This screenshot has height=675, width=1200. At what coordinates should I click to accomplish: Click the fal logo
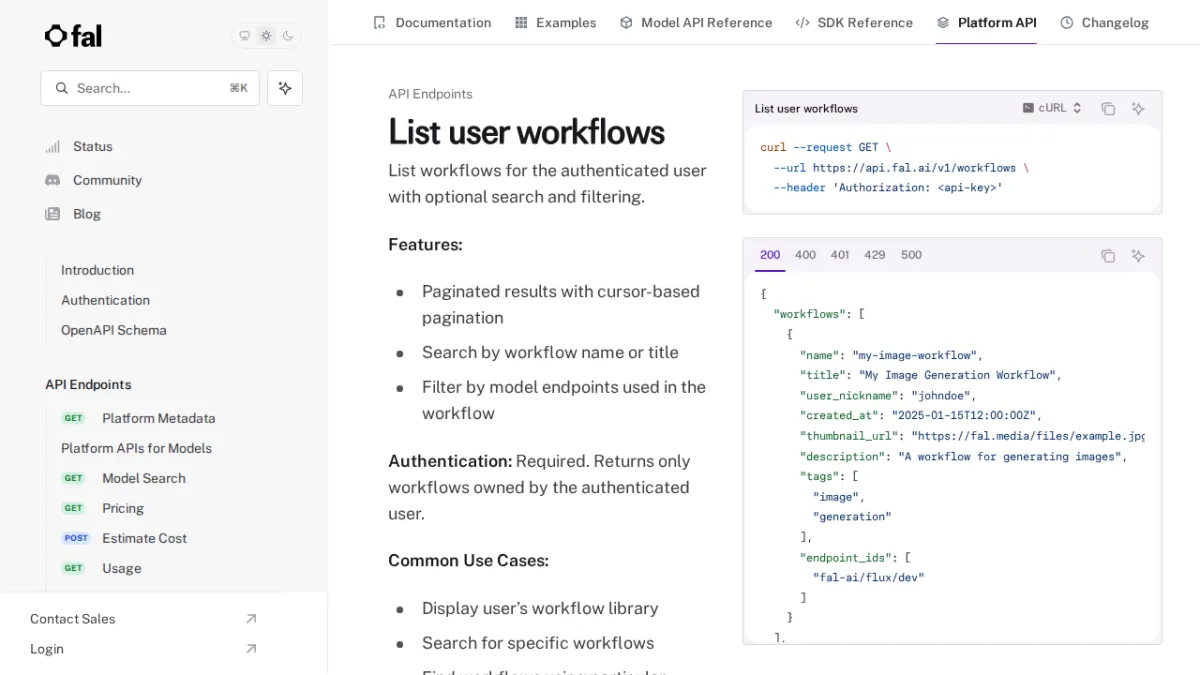tap(73, 36)
